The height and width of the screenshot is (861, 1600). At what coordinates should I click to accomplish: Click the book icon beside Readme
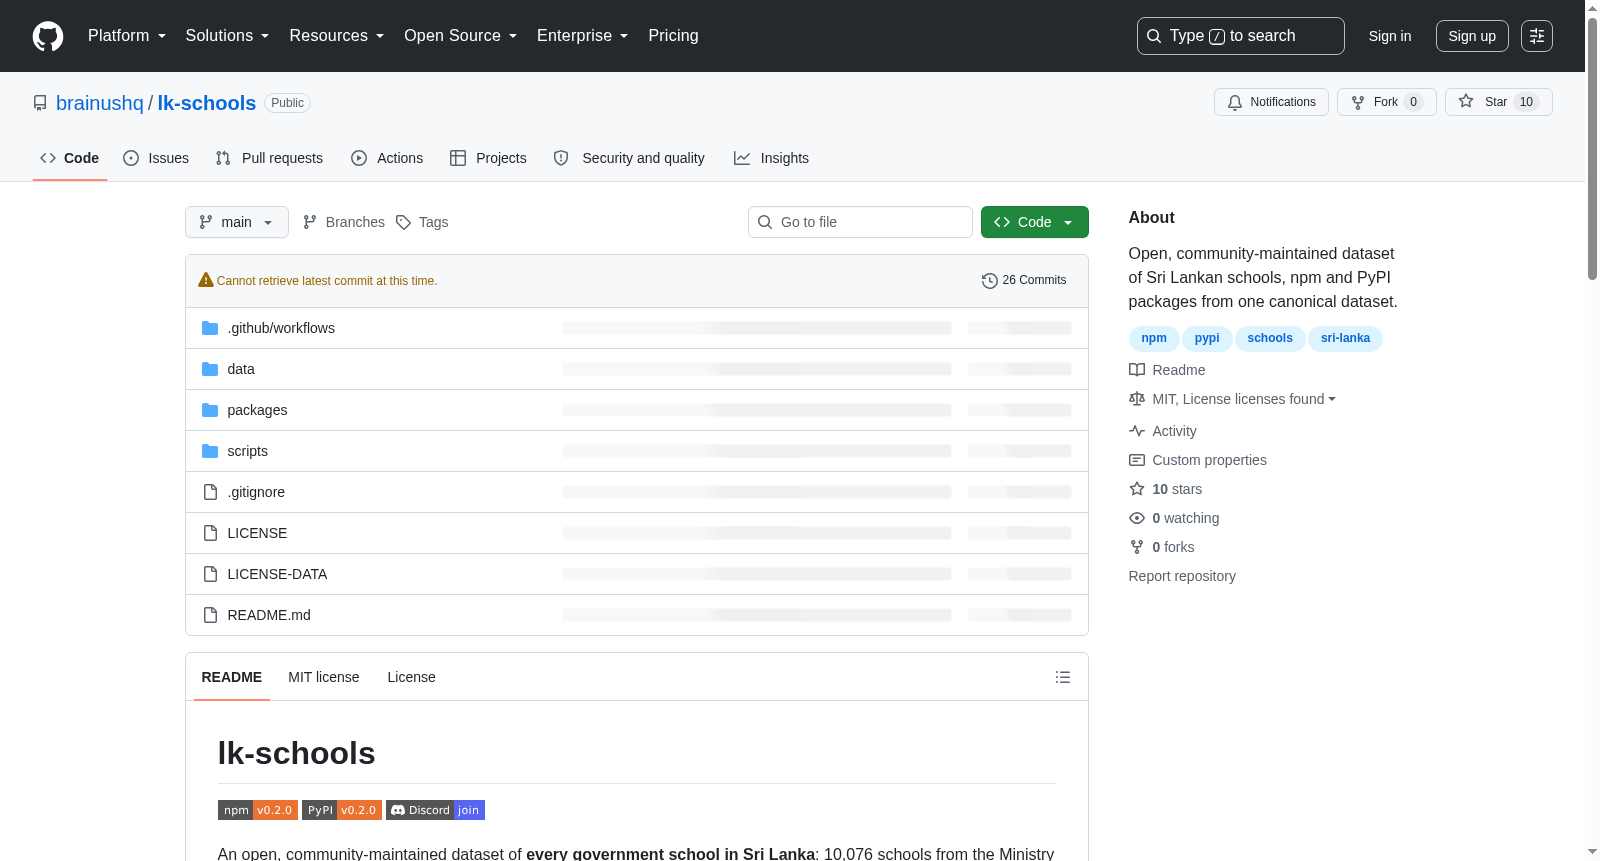coord(1137,370)
